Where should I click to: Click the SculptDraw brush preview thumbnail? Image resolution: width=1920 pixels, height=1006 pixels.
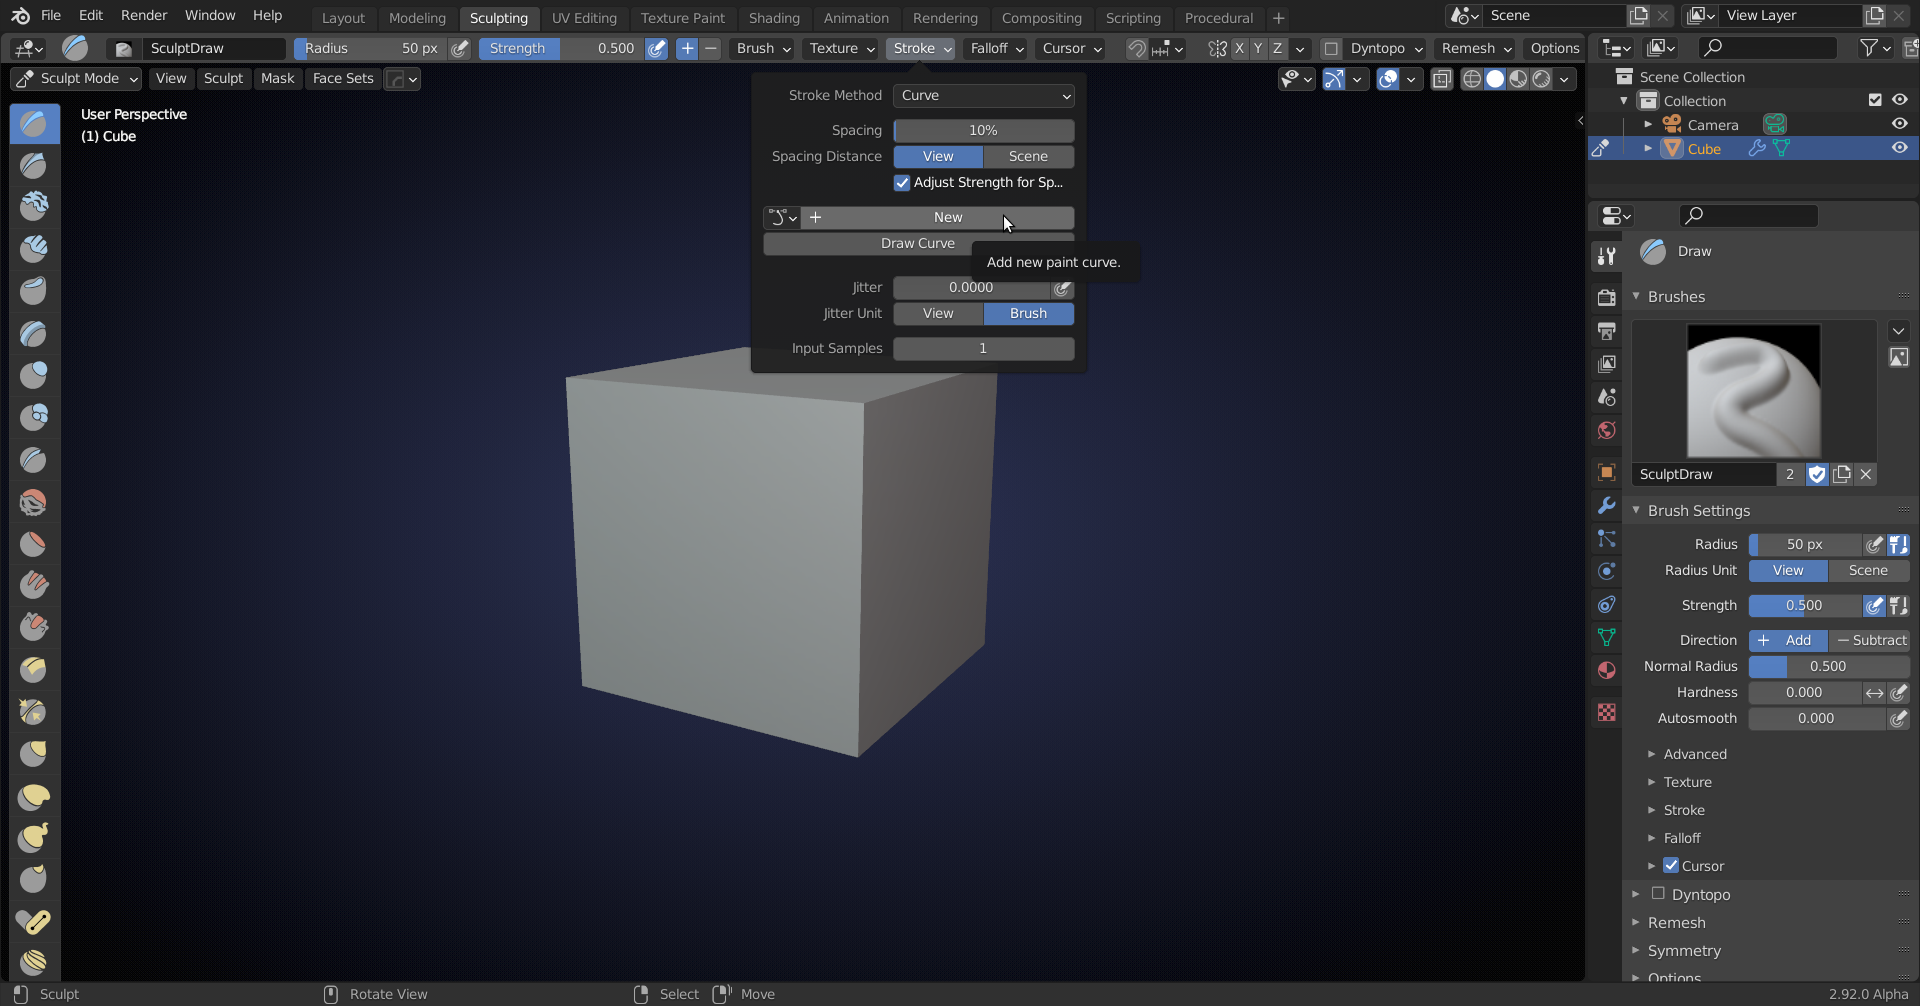[1753, 390]
